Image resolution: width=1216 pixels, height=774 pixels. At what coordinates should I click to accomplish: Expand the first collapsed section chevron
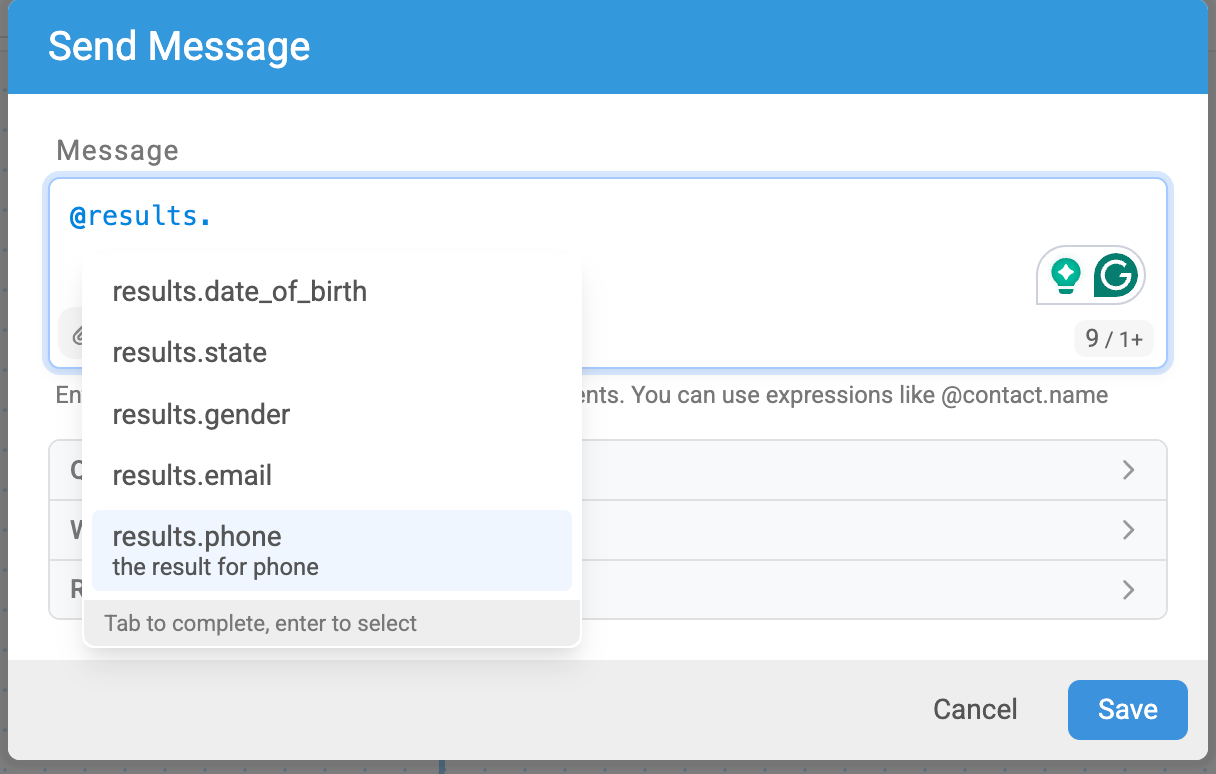tap(1128, 470)
